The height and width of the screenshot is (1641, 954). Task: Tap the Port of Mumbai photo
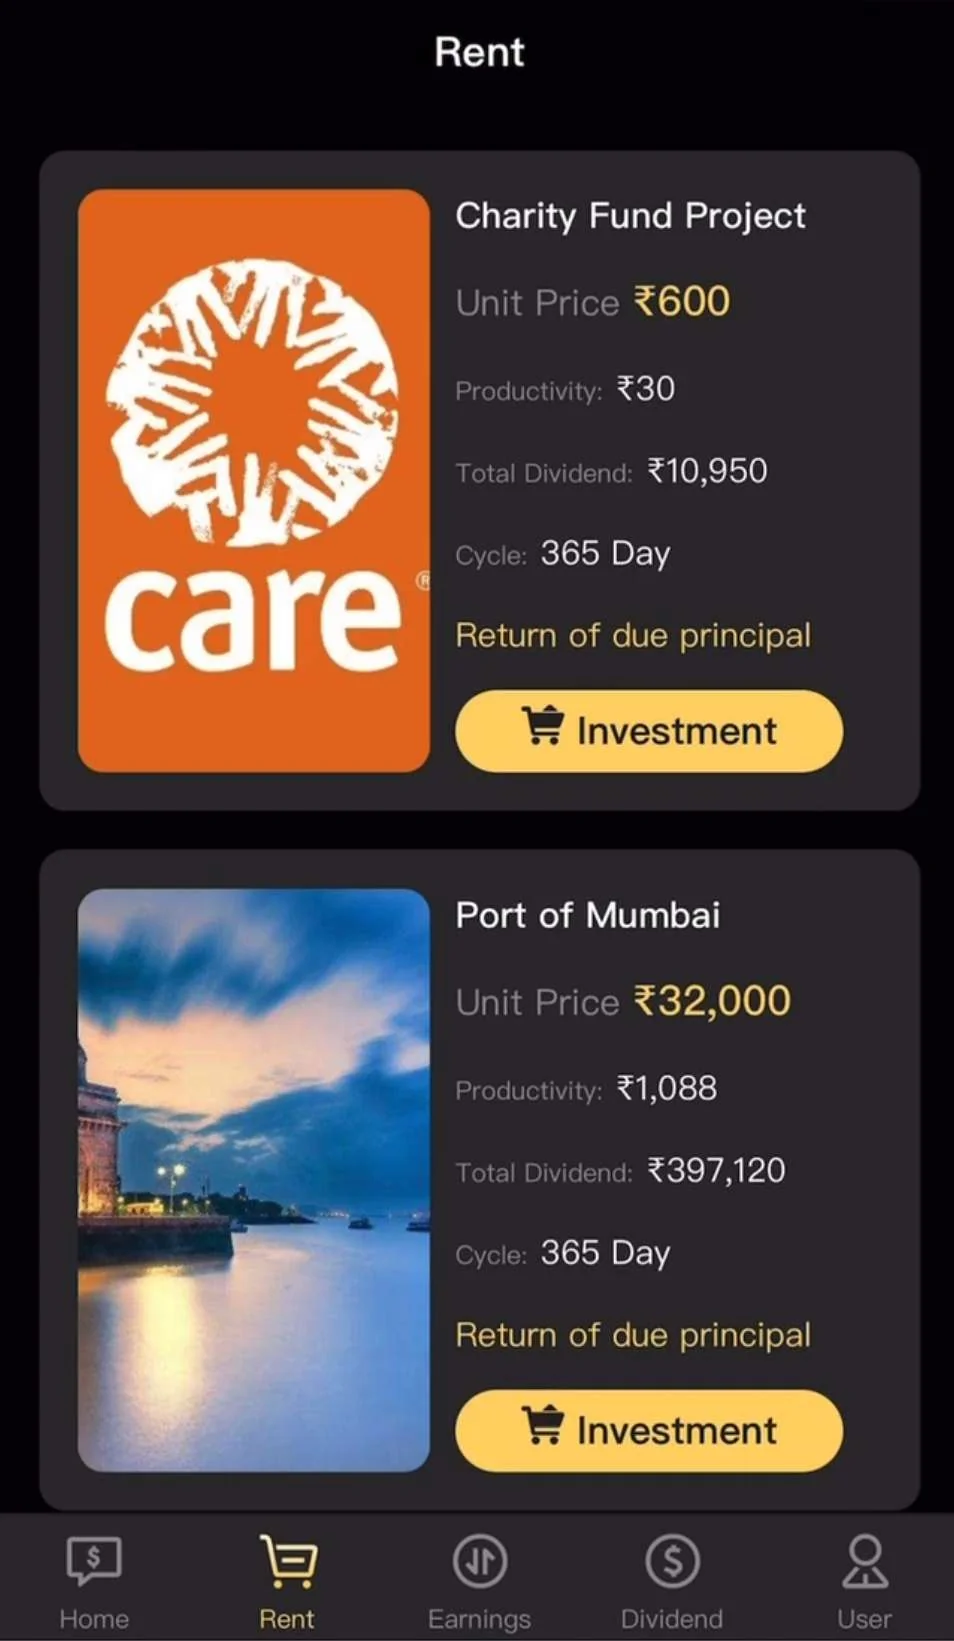254,1180
